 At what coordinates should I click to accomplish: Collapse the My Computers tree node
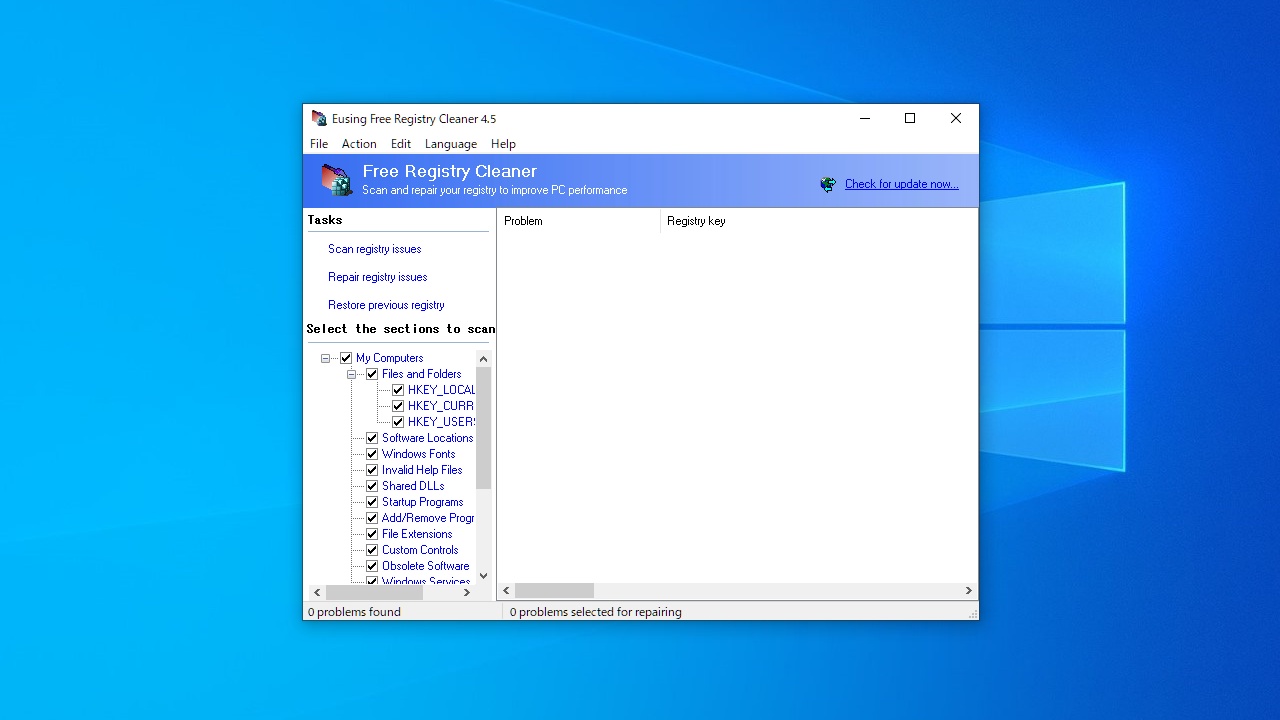pyautogui.click(x=325, y=358)
